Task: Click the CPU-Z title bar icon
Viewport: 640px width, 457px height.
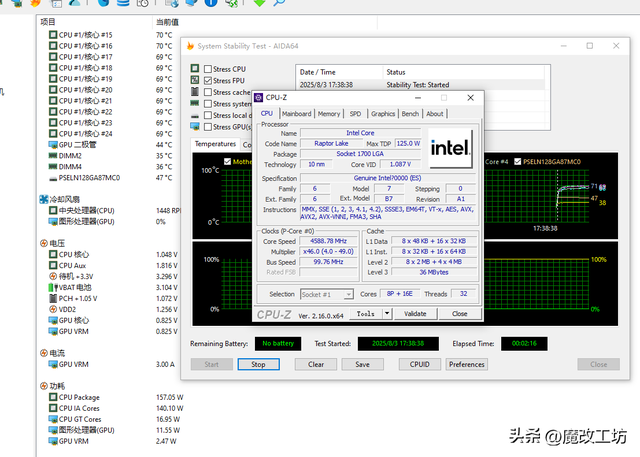Action: tap(258, 98)
